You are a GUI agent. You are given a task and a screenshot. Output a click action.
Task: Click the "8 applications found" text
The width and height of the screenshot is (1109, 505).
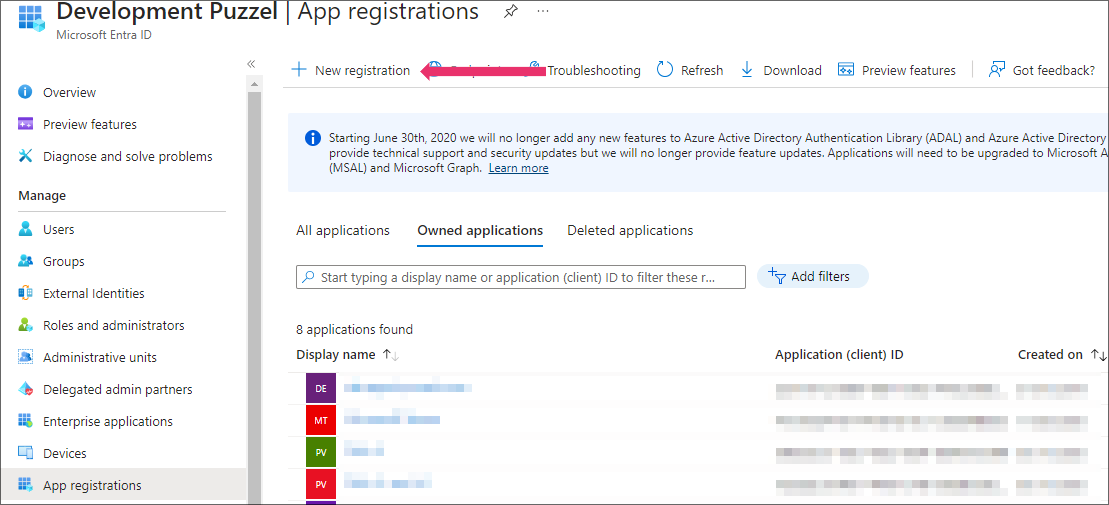pyautogui.click(x=354, y=330)
